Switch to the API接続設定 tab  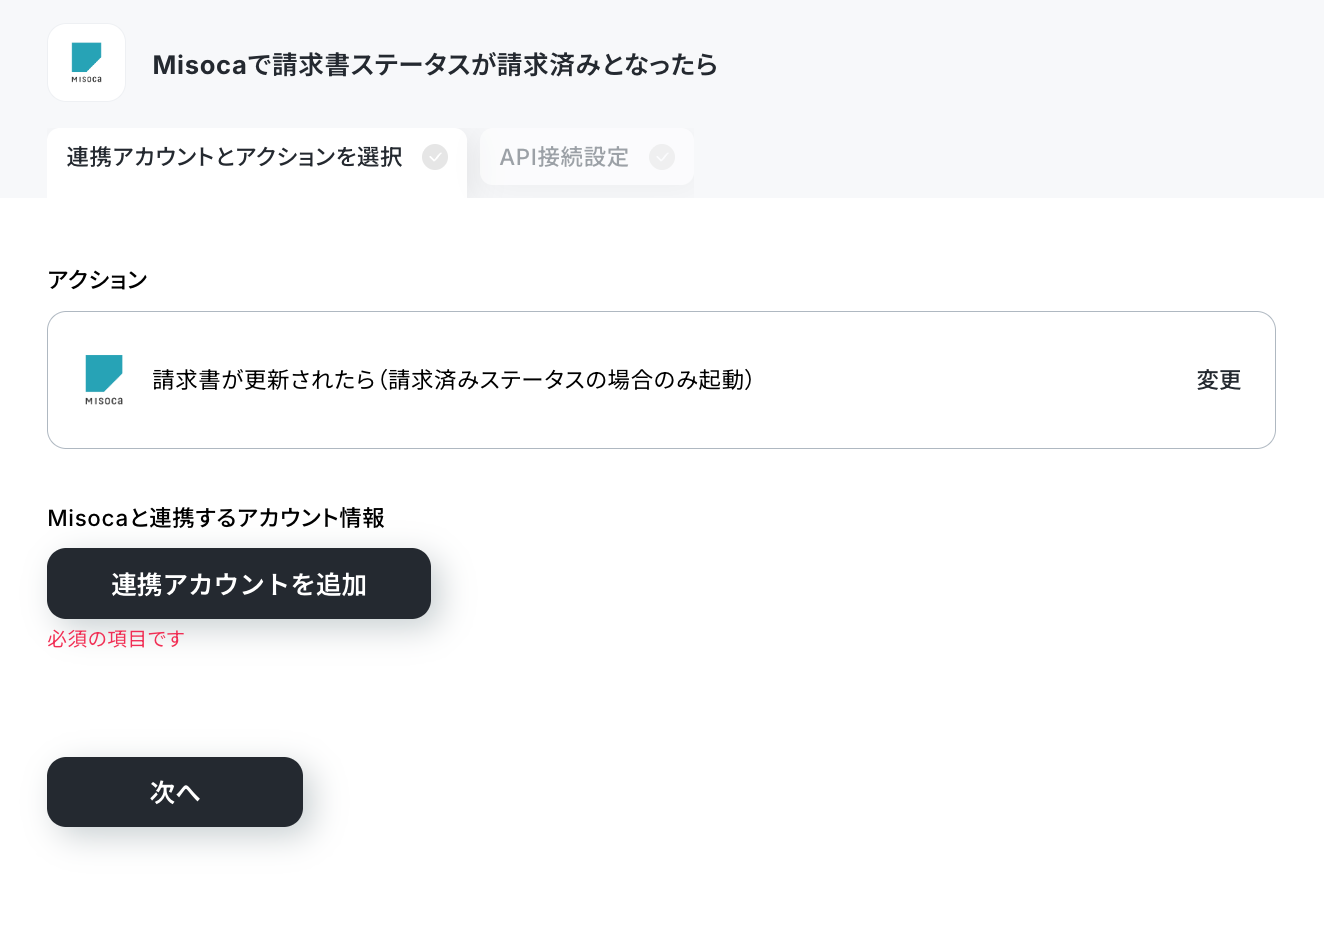pyautogui.click(x=586, y=157)
